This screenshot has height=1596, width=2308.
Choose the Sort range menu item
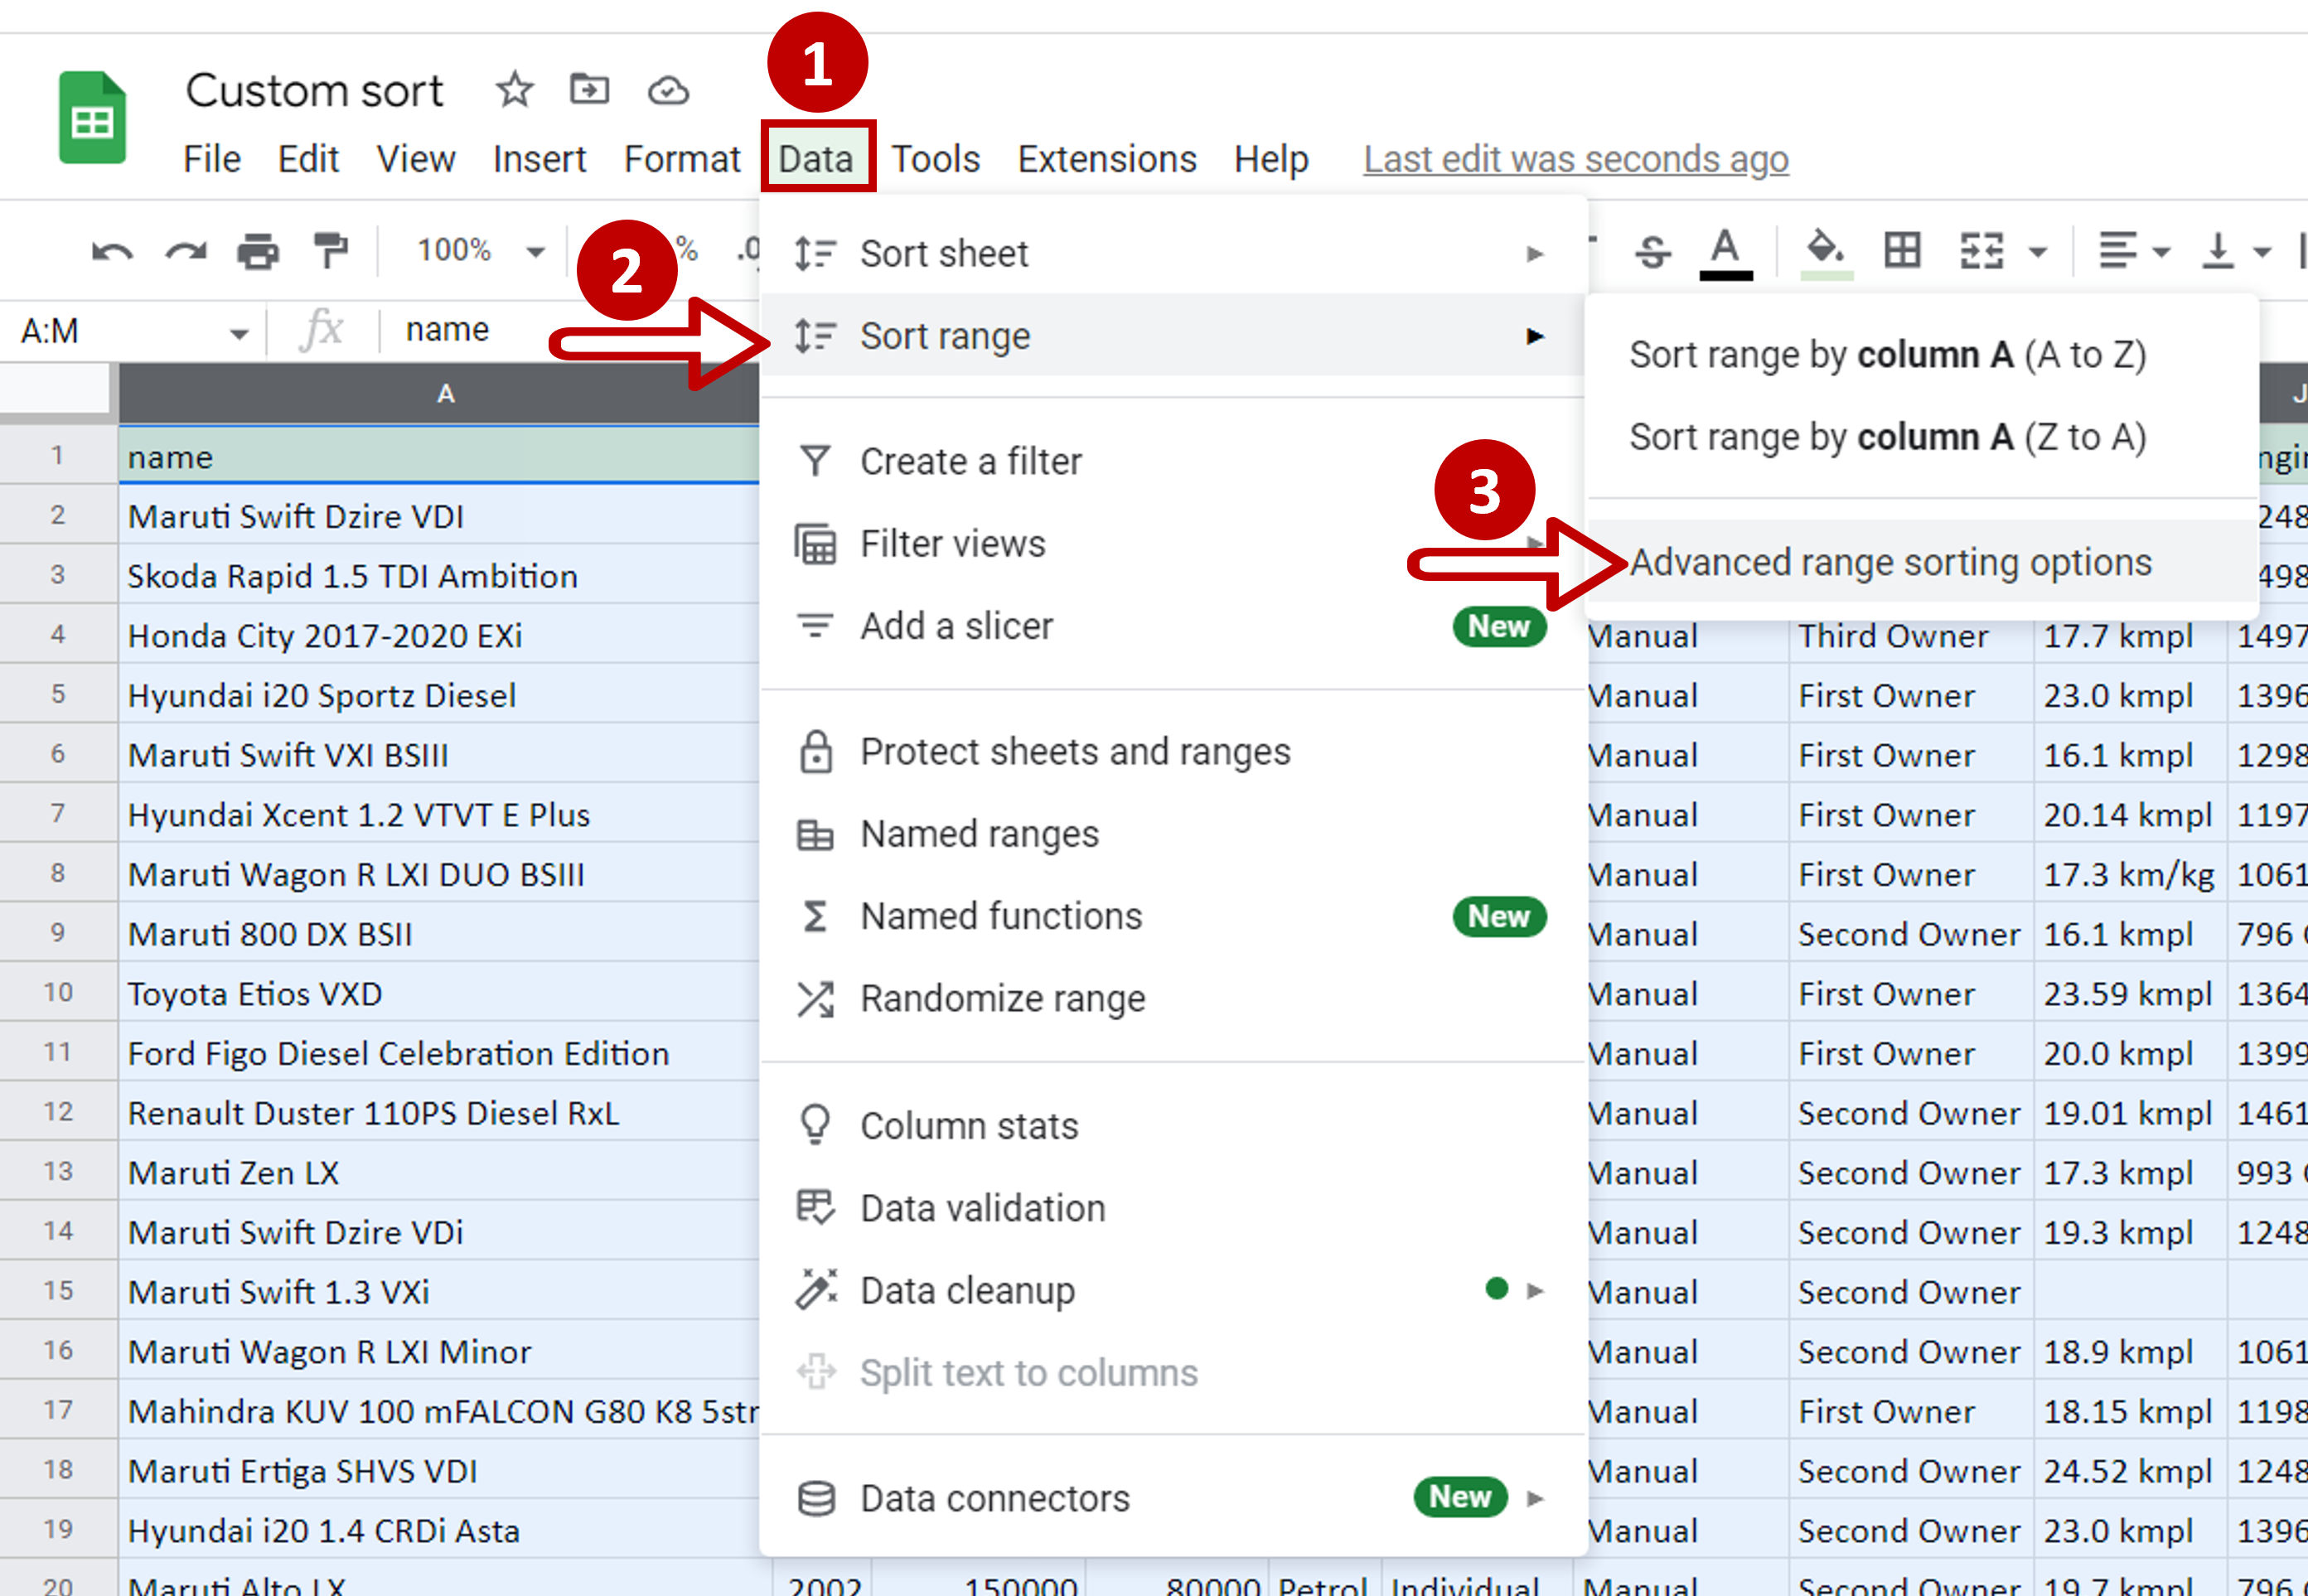pyautogui.click(x=1173, y=336)
